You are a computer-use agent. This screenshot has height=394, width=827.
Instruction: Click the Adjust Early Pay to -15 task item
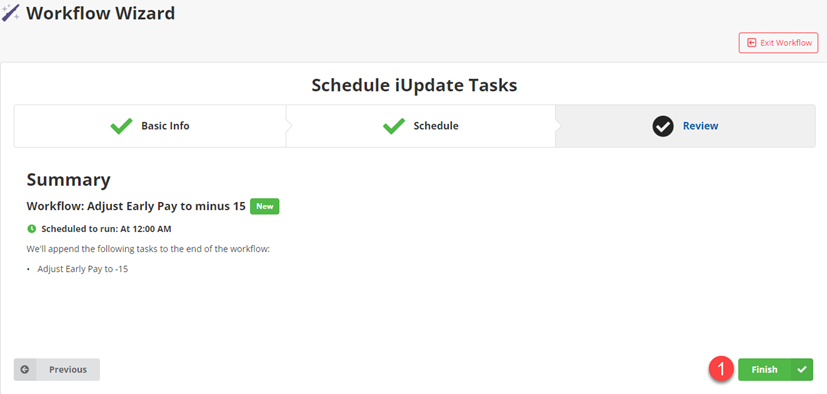pos(83,269)
